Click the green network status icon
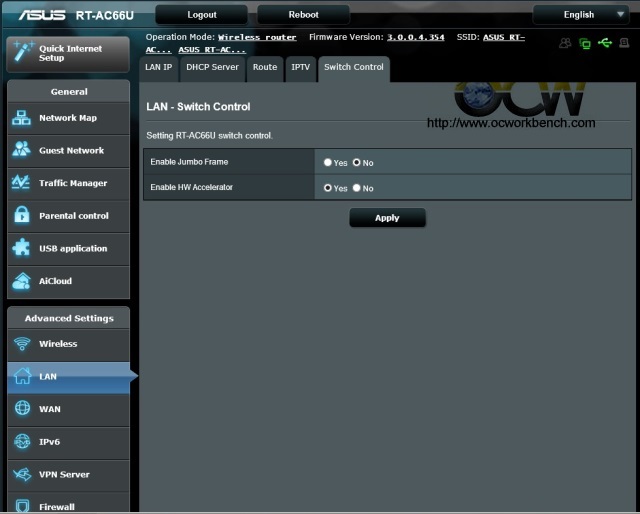 (x=585, y=43)
